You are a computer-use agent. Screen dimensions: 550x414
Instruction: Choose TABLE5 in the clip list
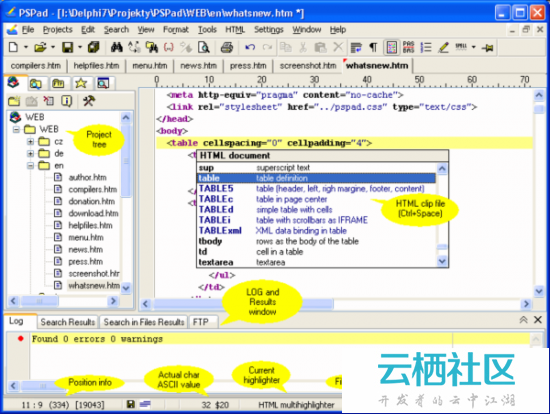click(x=316, y=189)
